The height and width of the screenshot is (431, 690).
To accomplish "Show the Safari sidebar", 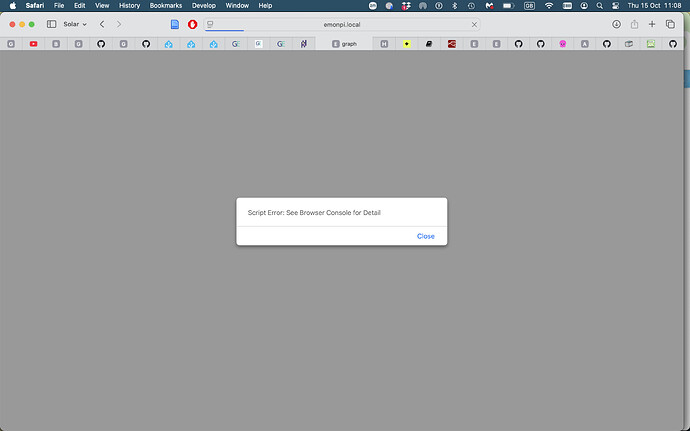I will pyautogui.click(x=51, y=24).
